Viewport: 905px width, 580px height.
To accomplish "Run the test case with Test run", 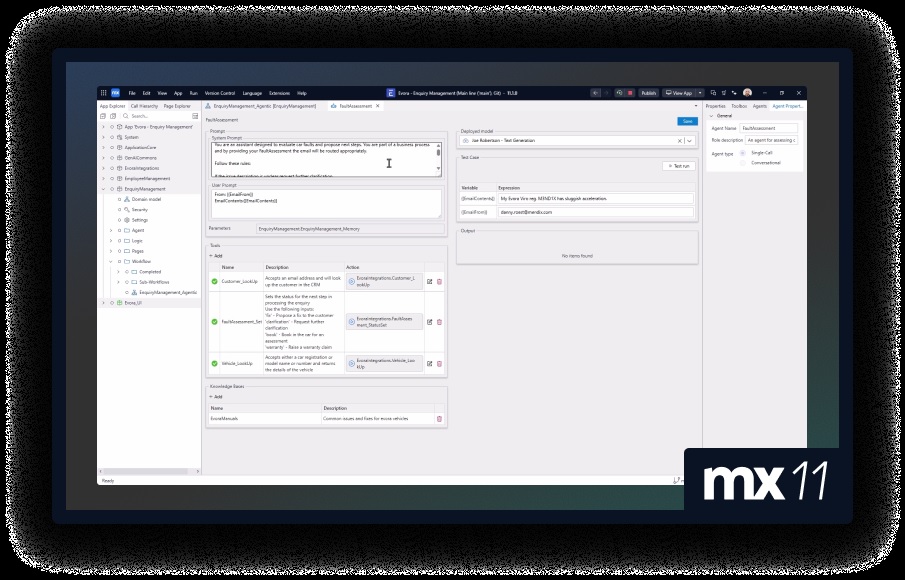I will pos(680,166).
